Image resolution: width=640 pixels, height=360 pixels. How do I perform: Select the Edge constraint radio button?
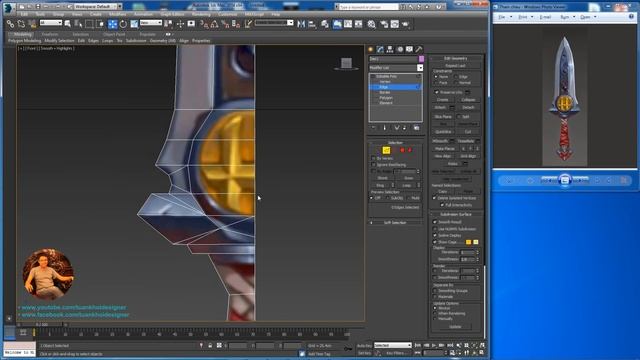tap(456, 77)
